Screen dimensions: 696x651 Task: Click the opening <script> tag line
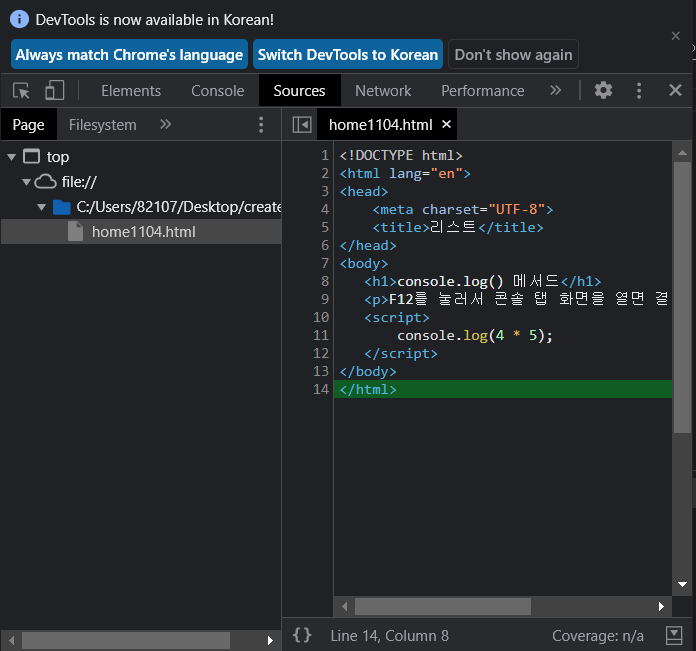[396, 318]
